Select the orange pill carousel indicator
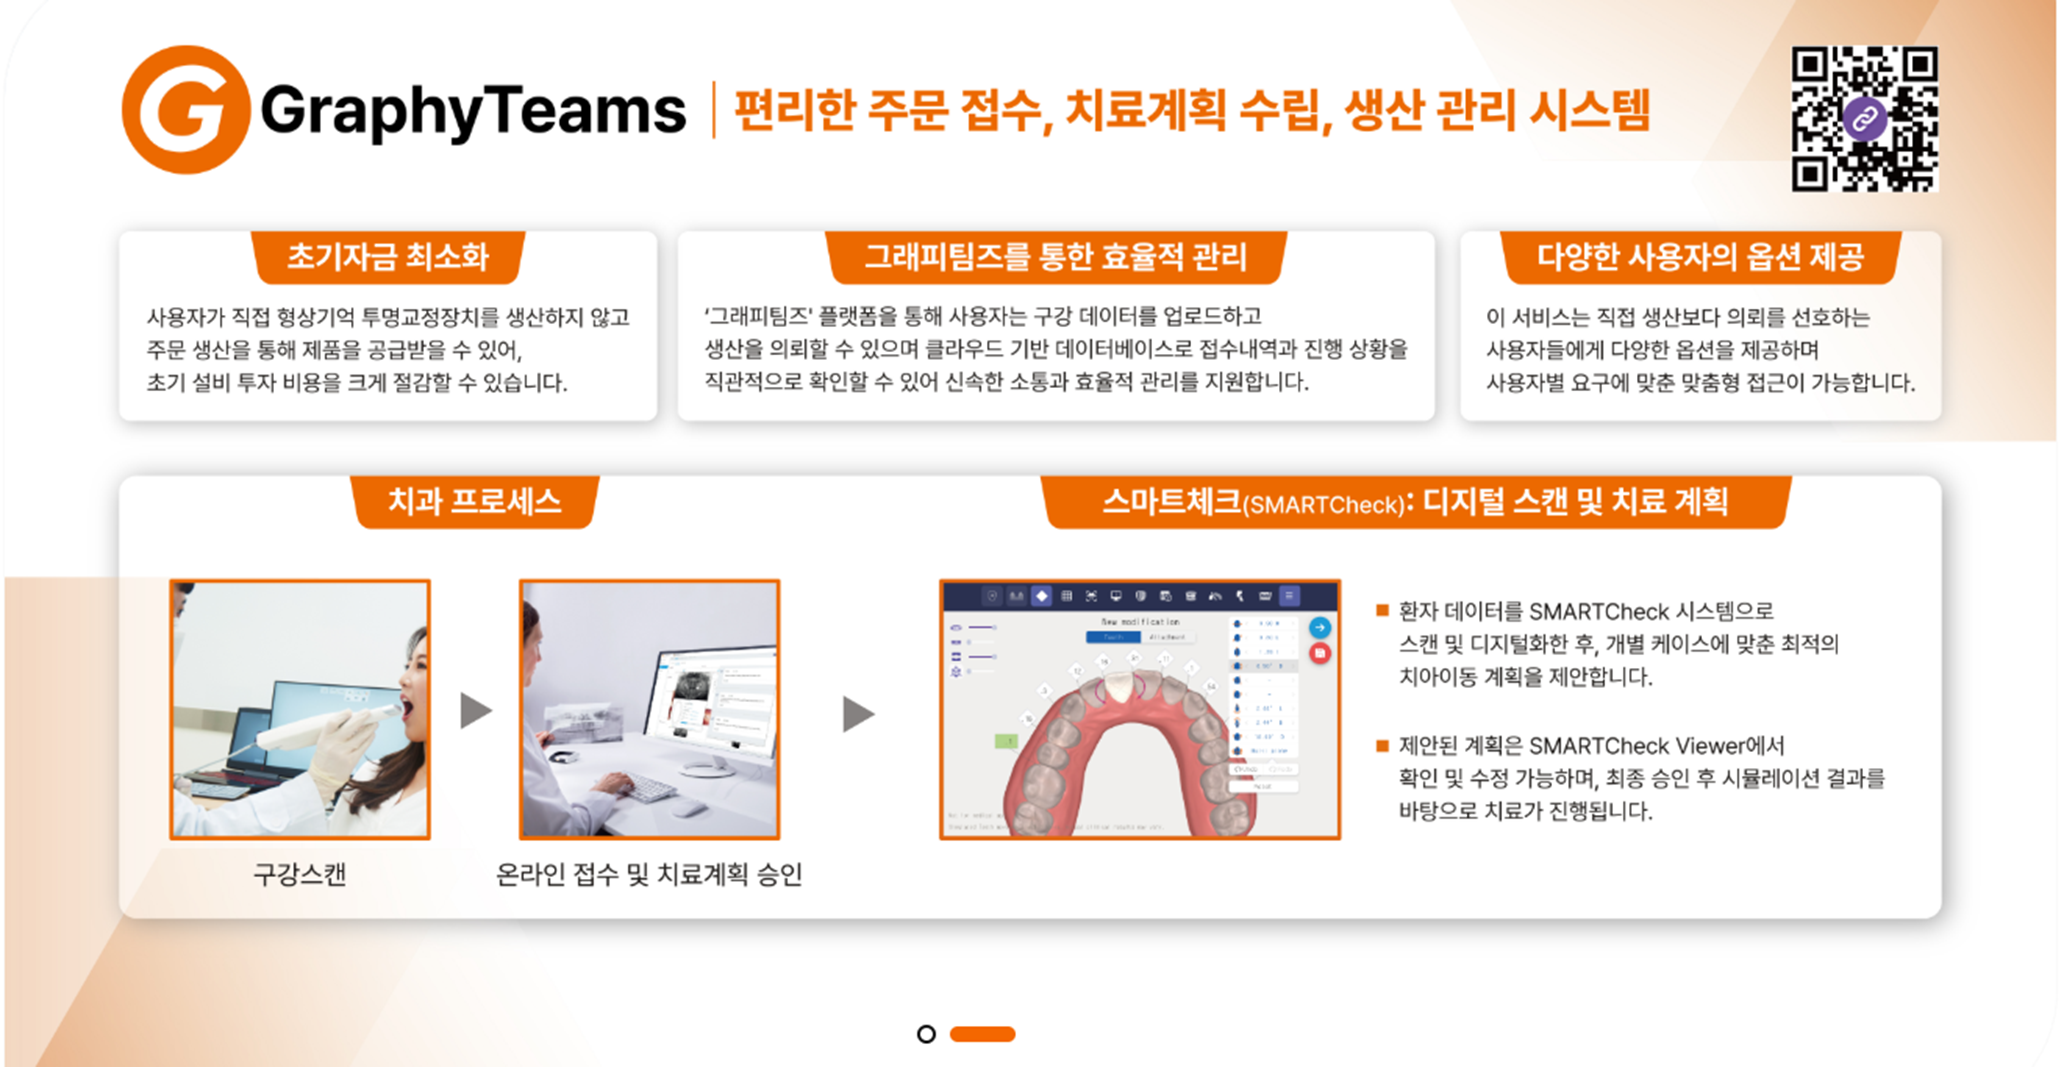Image resolution: width=2064 pixels, height=1067 pixels. (982, 1034)
